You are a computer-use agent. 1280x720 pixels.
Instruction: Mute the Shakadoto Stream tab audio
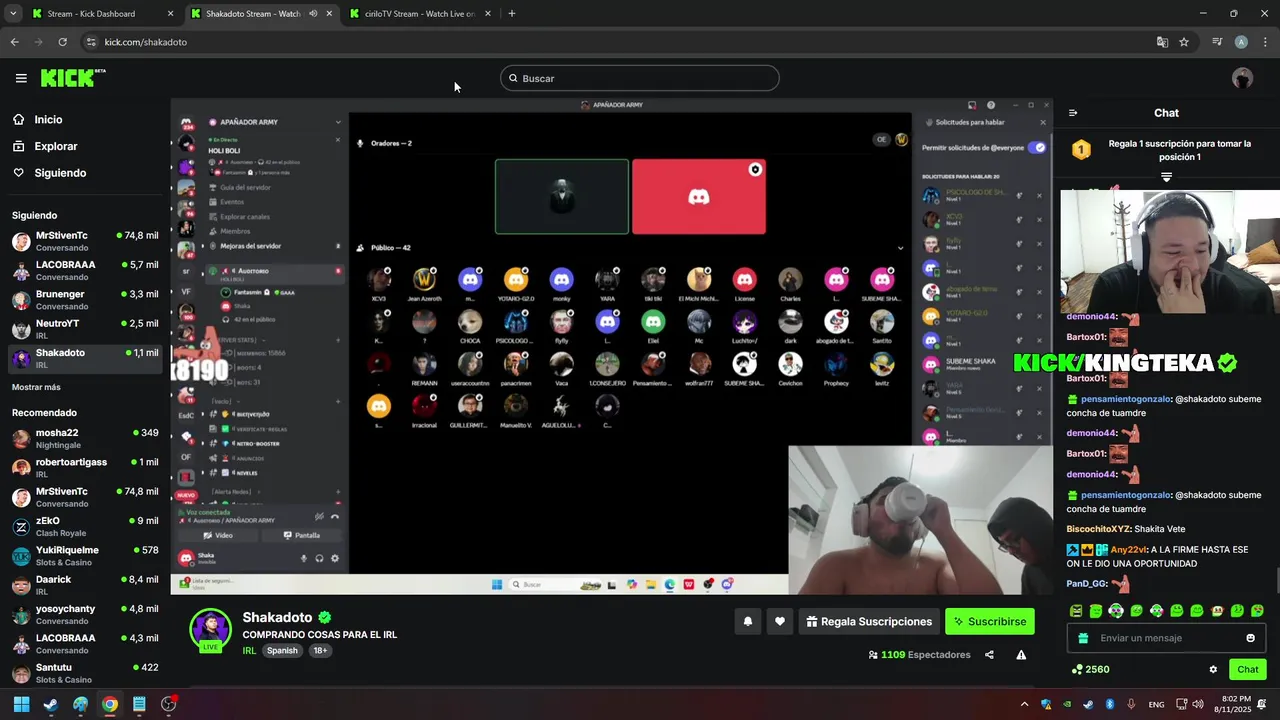pos(313,14)
